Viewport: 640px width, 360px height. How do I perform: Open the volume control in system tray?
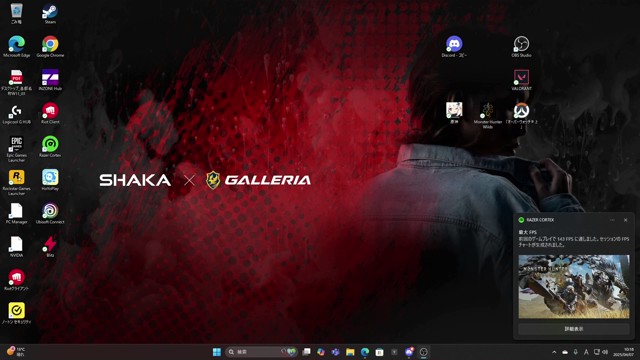(x=605, y=352)
